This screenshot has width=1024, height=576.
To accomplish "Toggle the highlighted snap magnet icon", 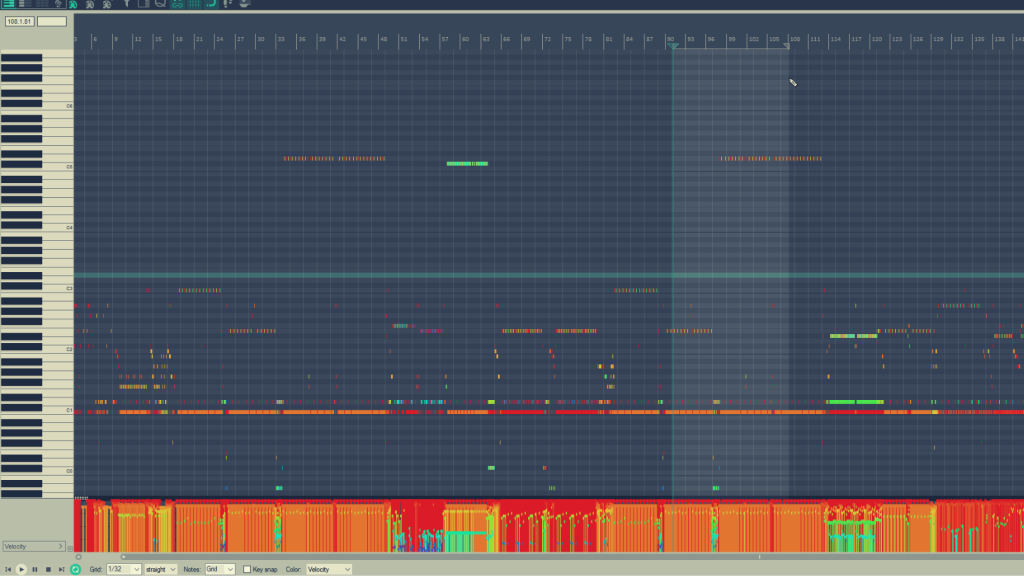I will [x=178, y=3].
